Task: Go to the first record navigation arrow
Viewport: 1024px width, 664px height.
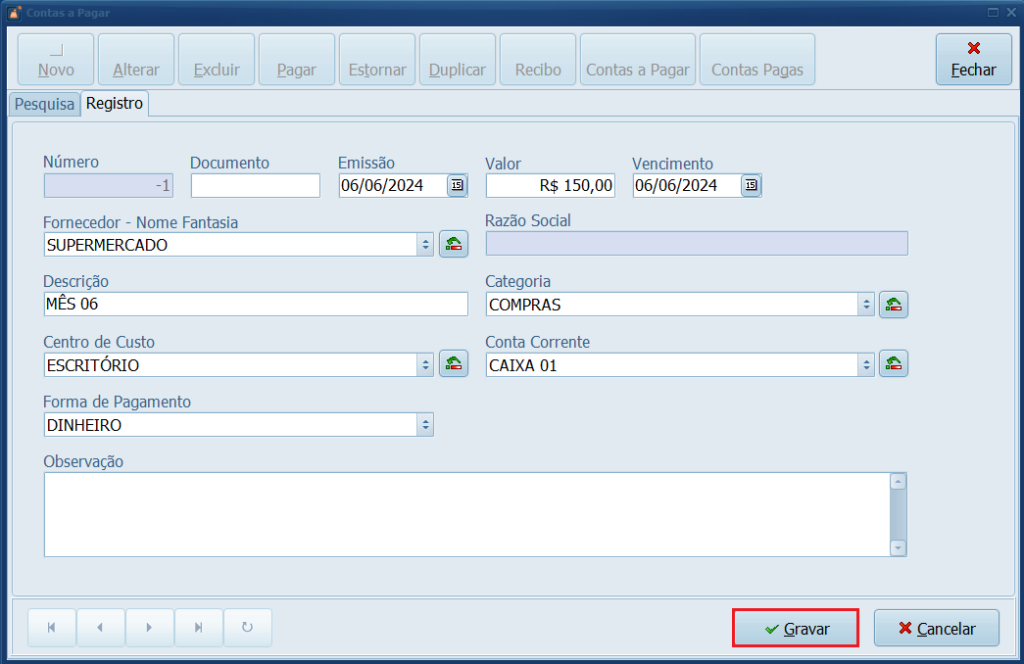Action: pyautogui.click(x=52, y=628)
